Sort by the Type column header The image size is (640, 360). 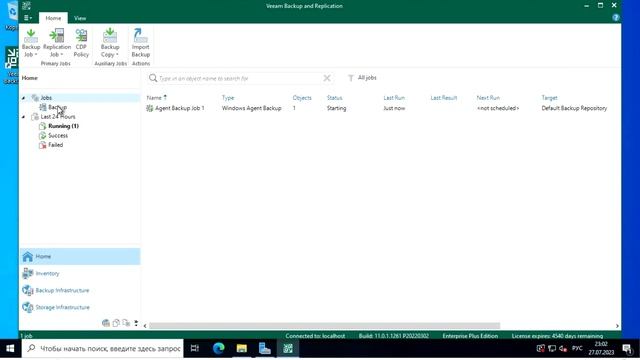228,98
